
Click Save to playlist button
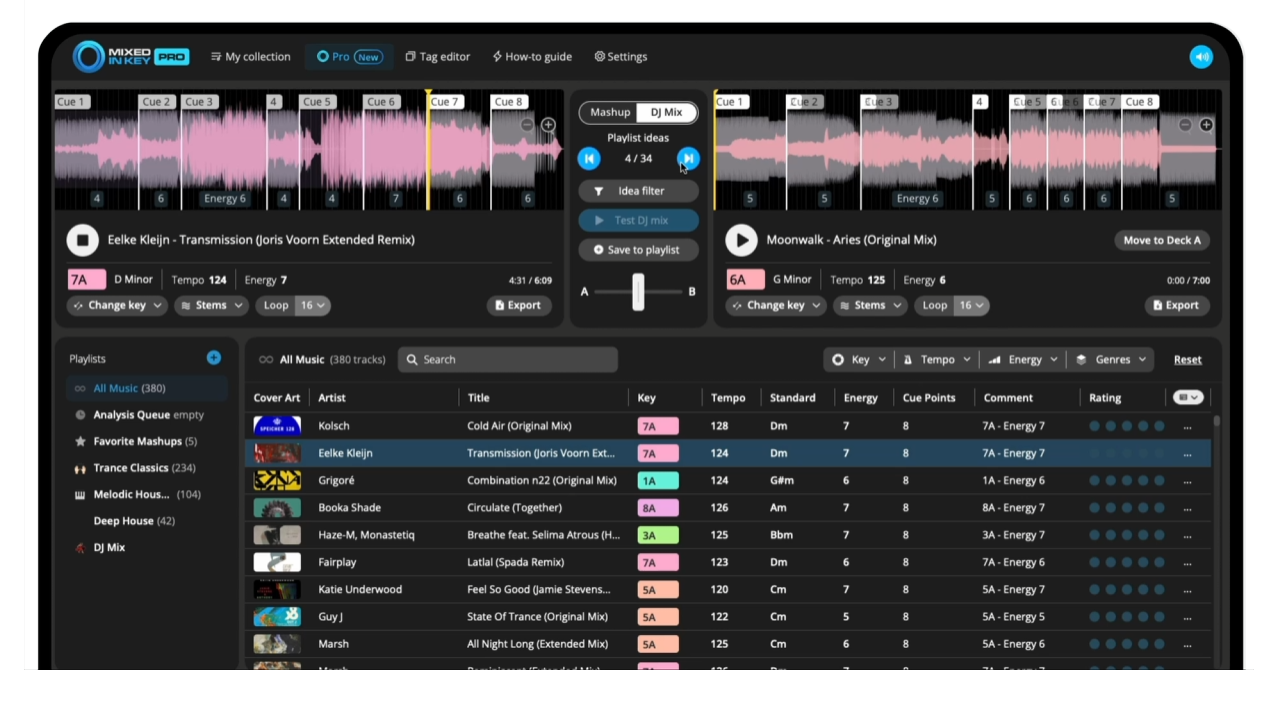pos(638,250)
